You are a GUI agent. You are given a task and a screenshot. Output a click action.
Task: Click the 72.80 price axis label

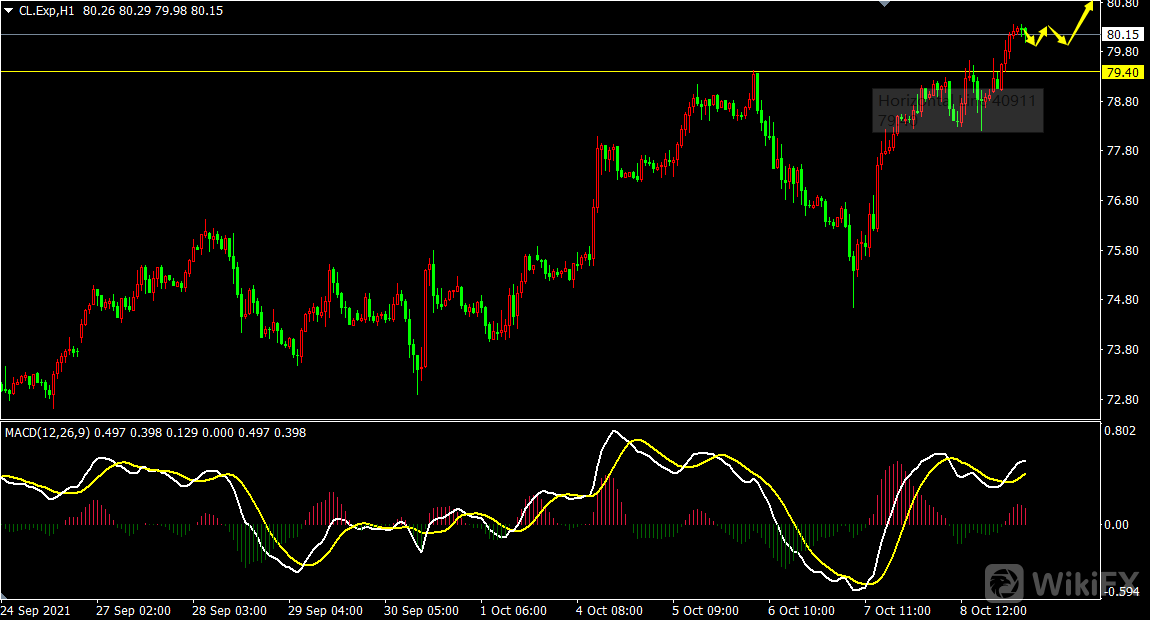(x=1119, y=400)
